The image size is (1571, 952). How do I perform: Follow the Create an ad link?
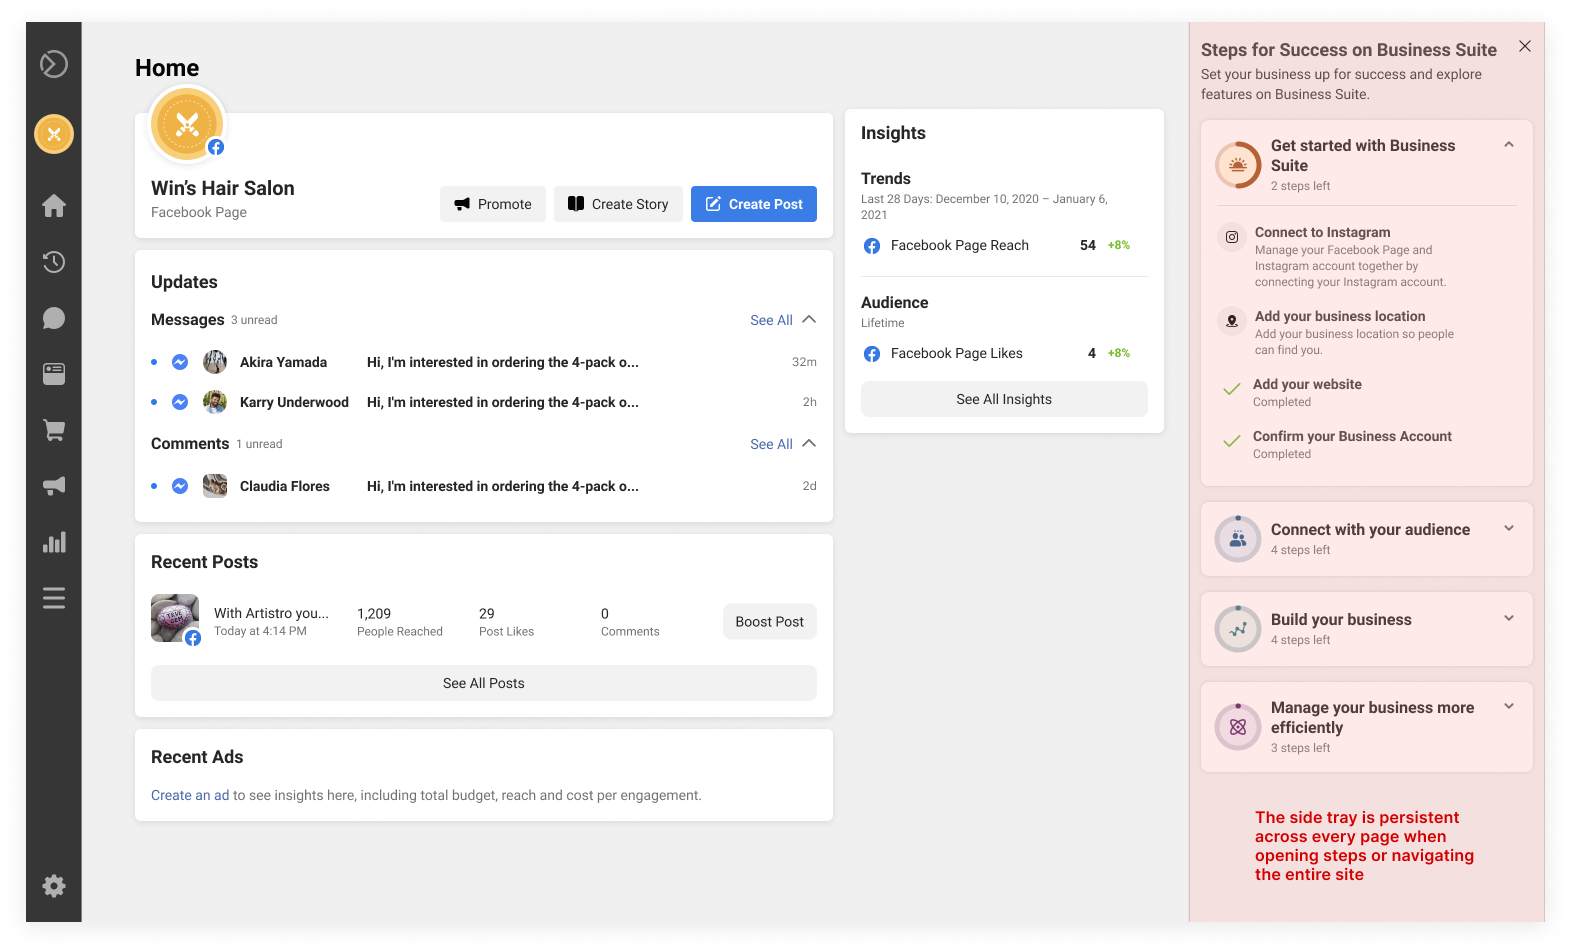pyautogui.click(x=190, y=795)
